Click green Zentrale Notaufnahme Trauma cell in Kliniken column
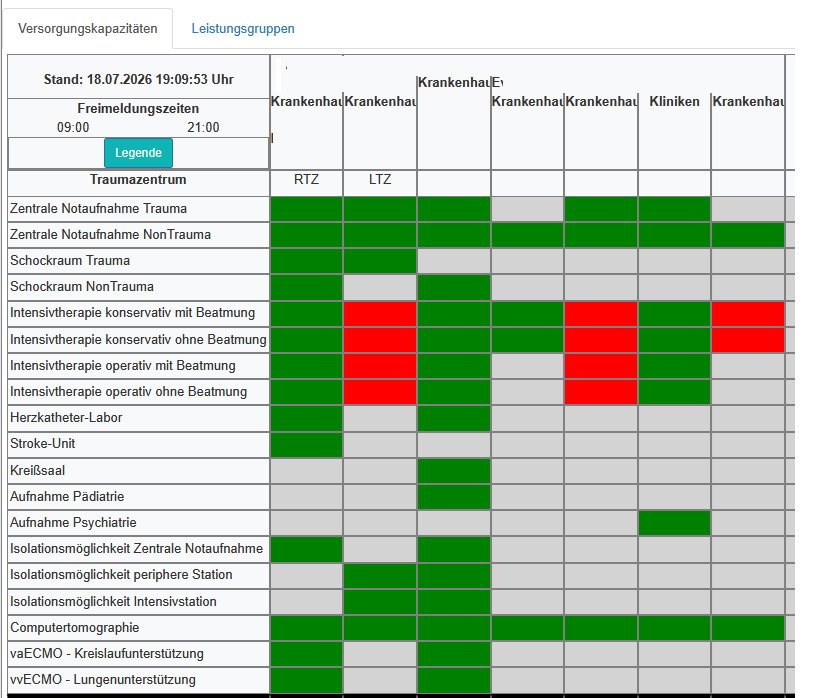Screen dimensions: 826x698 pos(674,209)
